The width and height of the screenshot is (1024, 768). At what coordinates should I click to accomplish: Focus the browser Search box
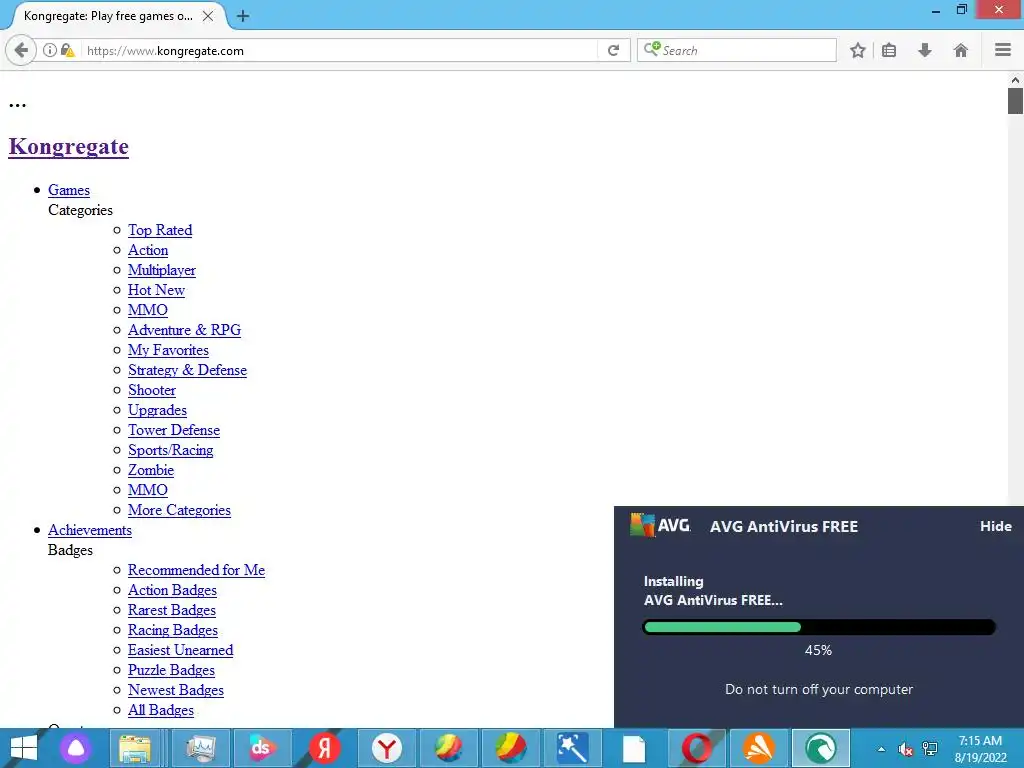coord(737,50)
